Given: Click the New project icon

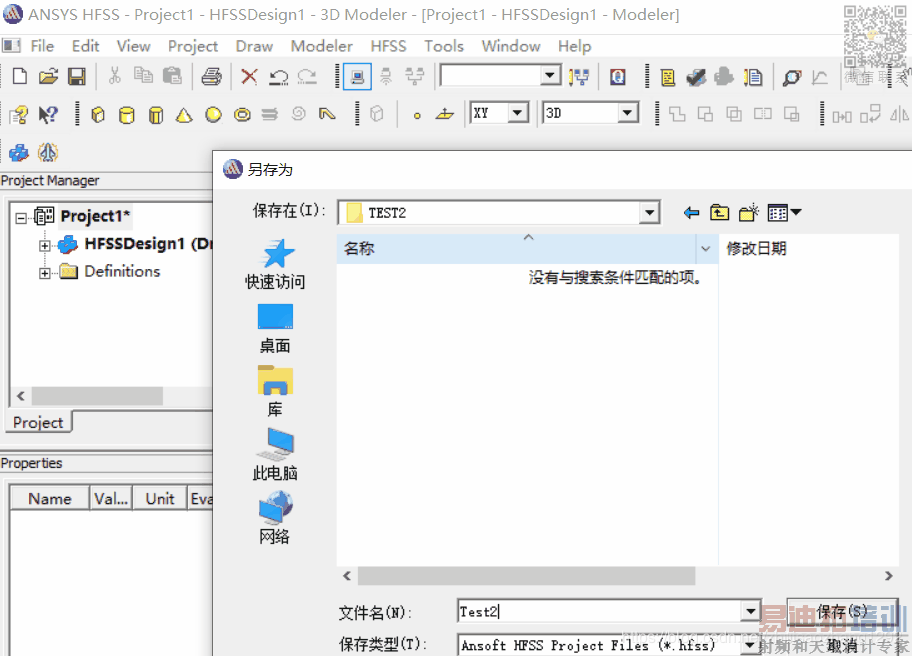Looking at the screenshot, I should click(x=20, y=76).
